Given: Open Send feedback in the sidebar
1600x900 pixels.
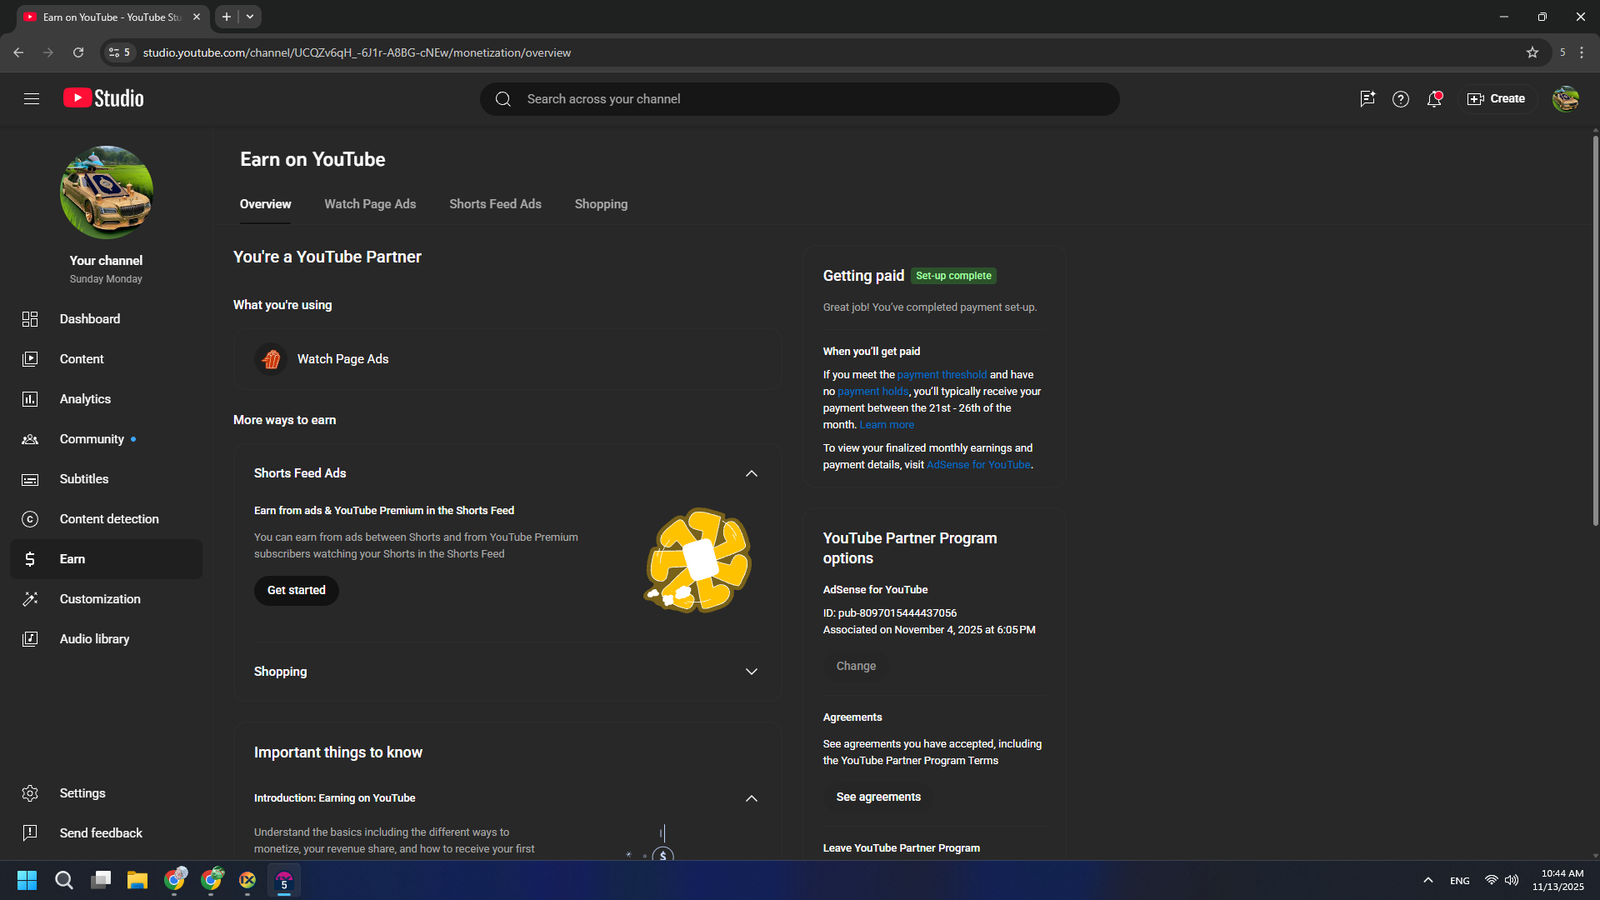Looking at the screenshot, I should (106, 833).
